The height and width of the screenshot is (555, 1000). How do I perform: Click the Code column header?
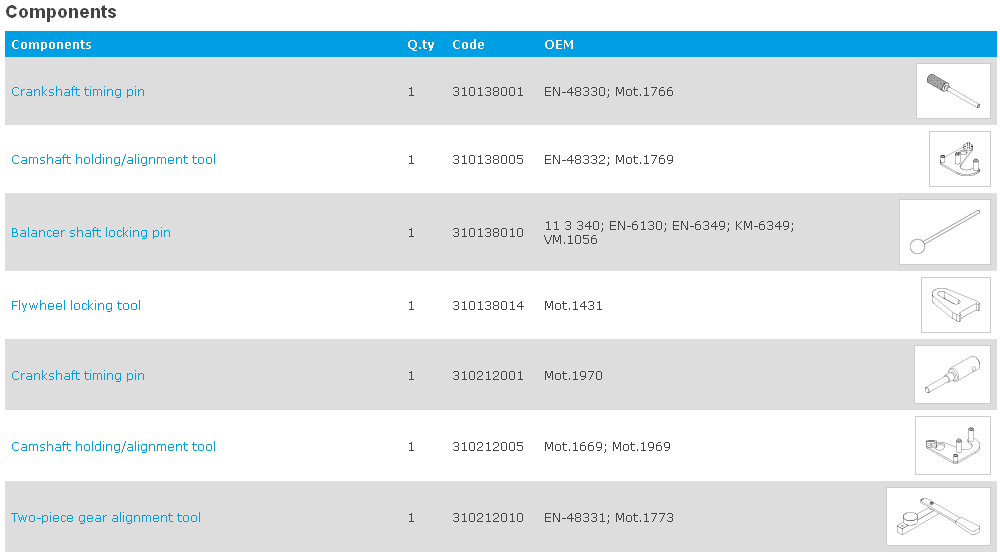(468, 45)
